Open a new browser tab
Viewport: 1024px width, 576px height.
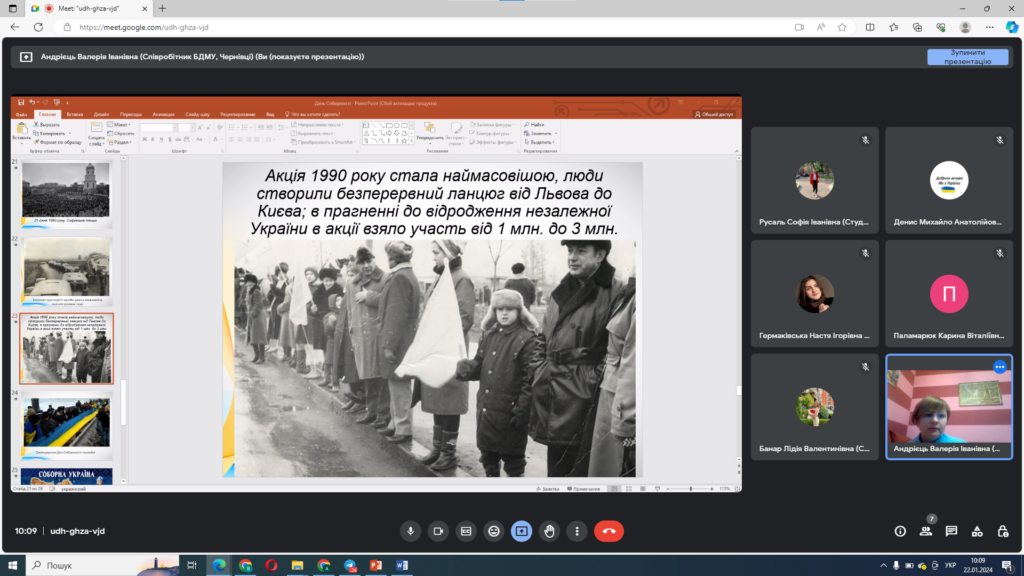163,8
